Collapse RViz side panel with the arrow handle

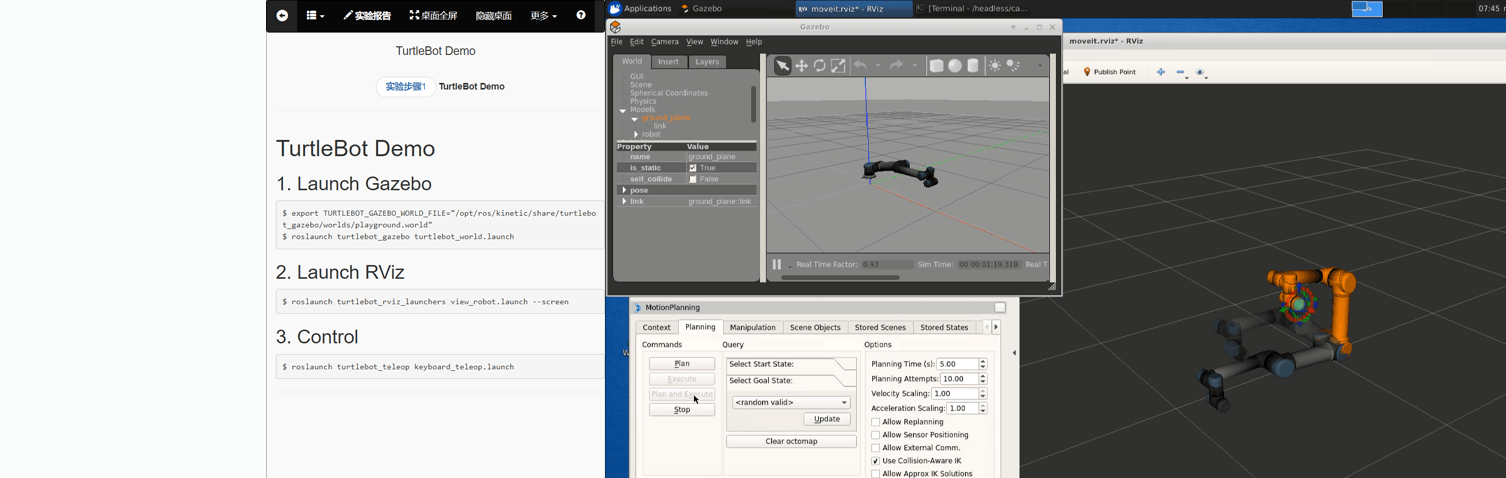coord(1014,352)
